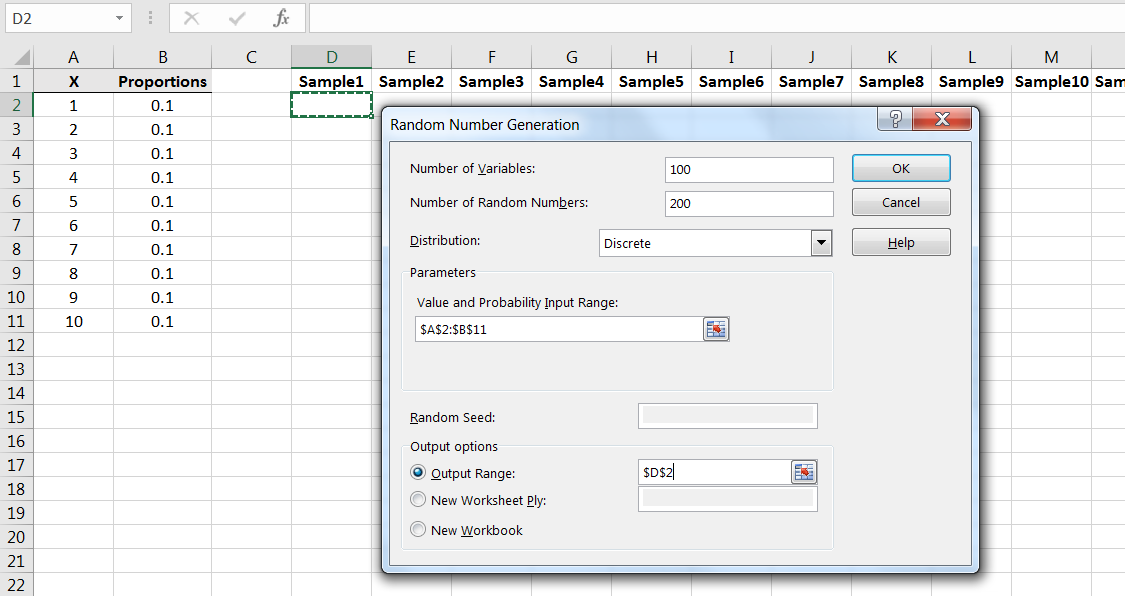This screenshot has width=1125, height=596.
Task: Click the formula bar Cancel X icon
Action: tap(192, 18)
